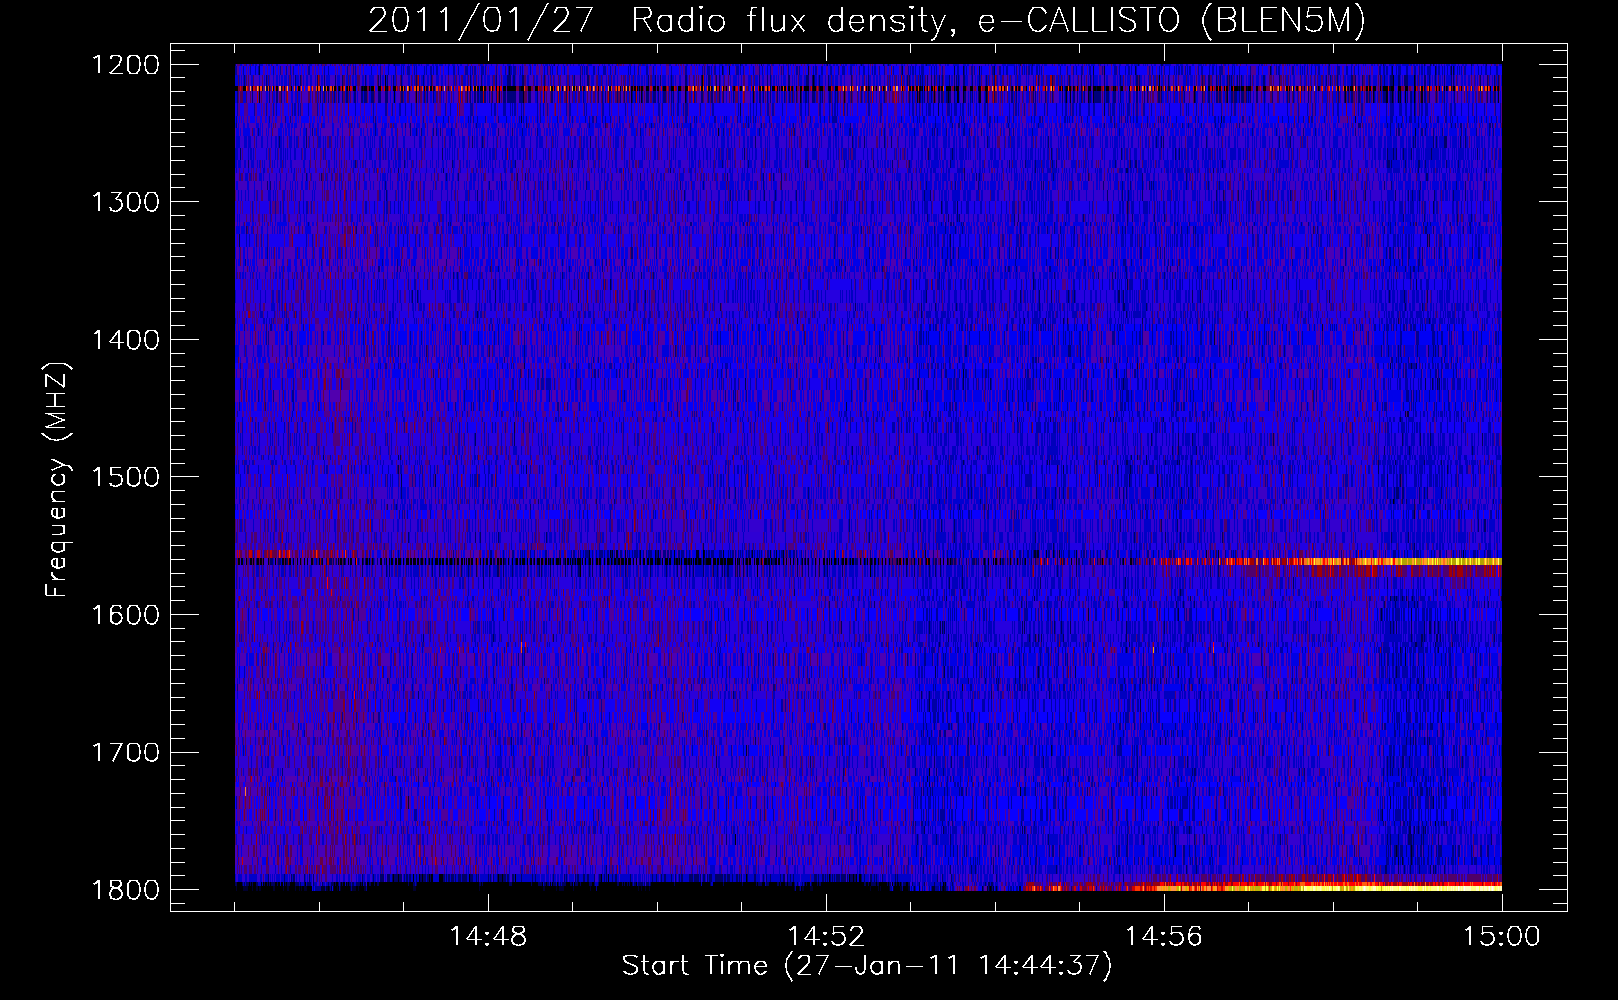Viewport: 1618px width, 1000px height.
Task: Click the 1400 frequency tick label
Action: (x=125, y=340)
